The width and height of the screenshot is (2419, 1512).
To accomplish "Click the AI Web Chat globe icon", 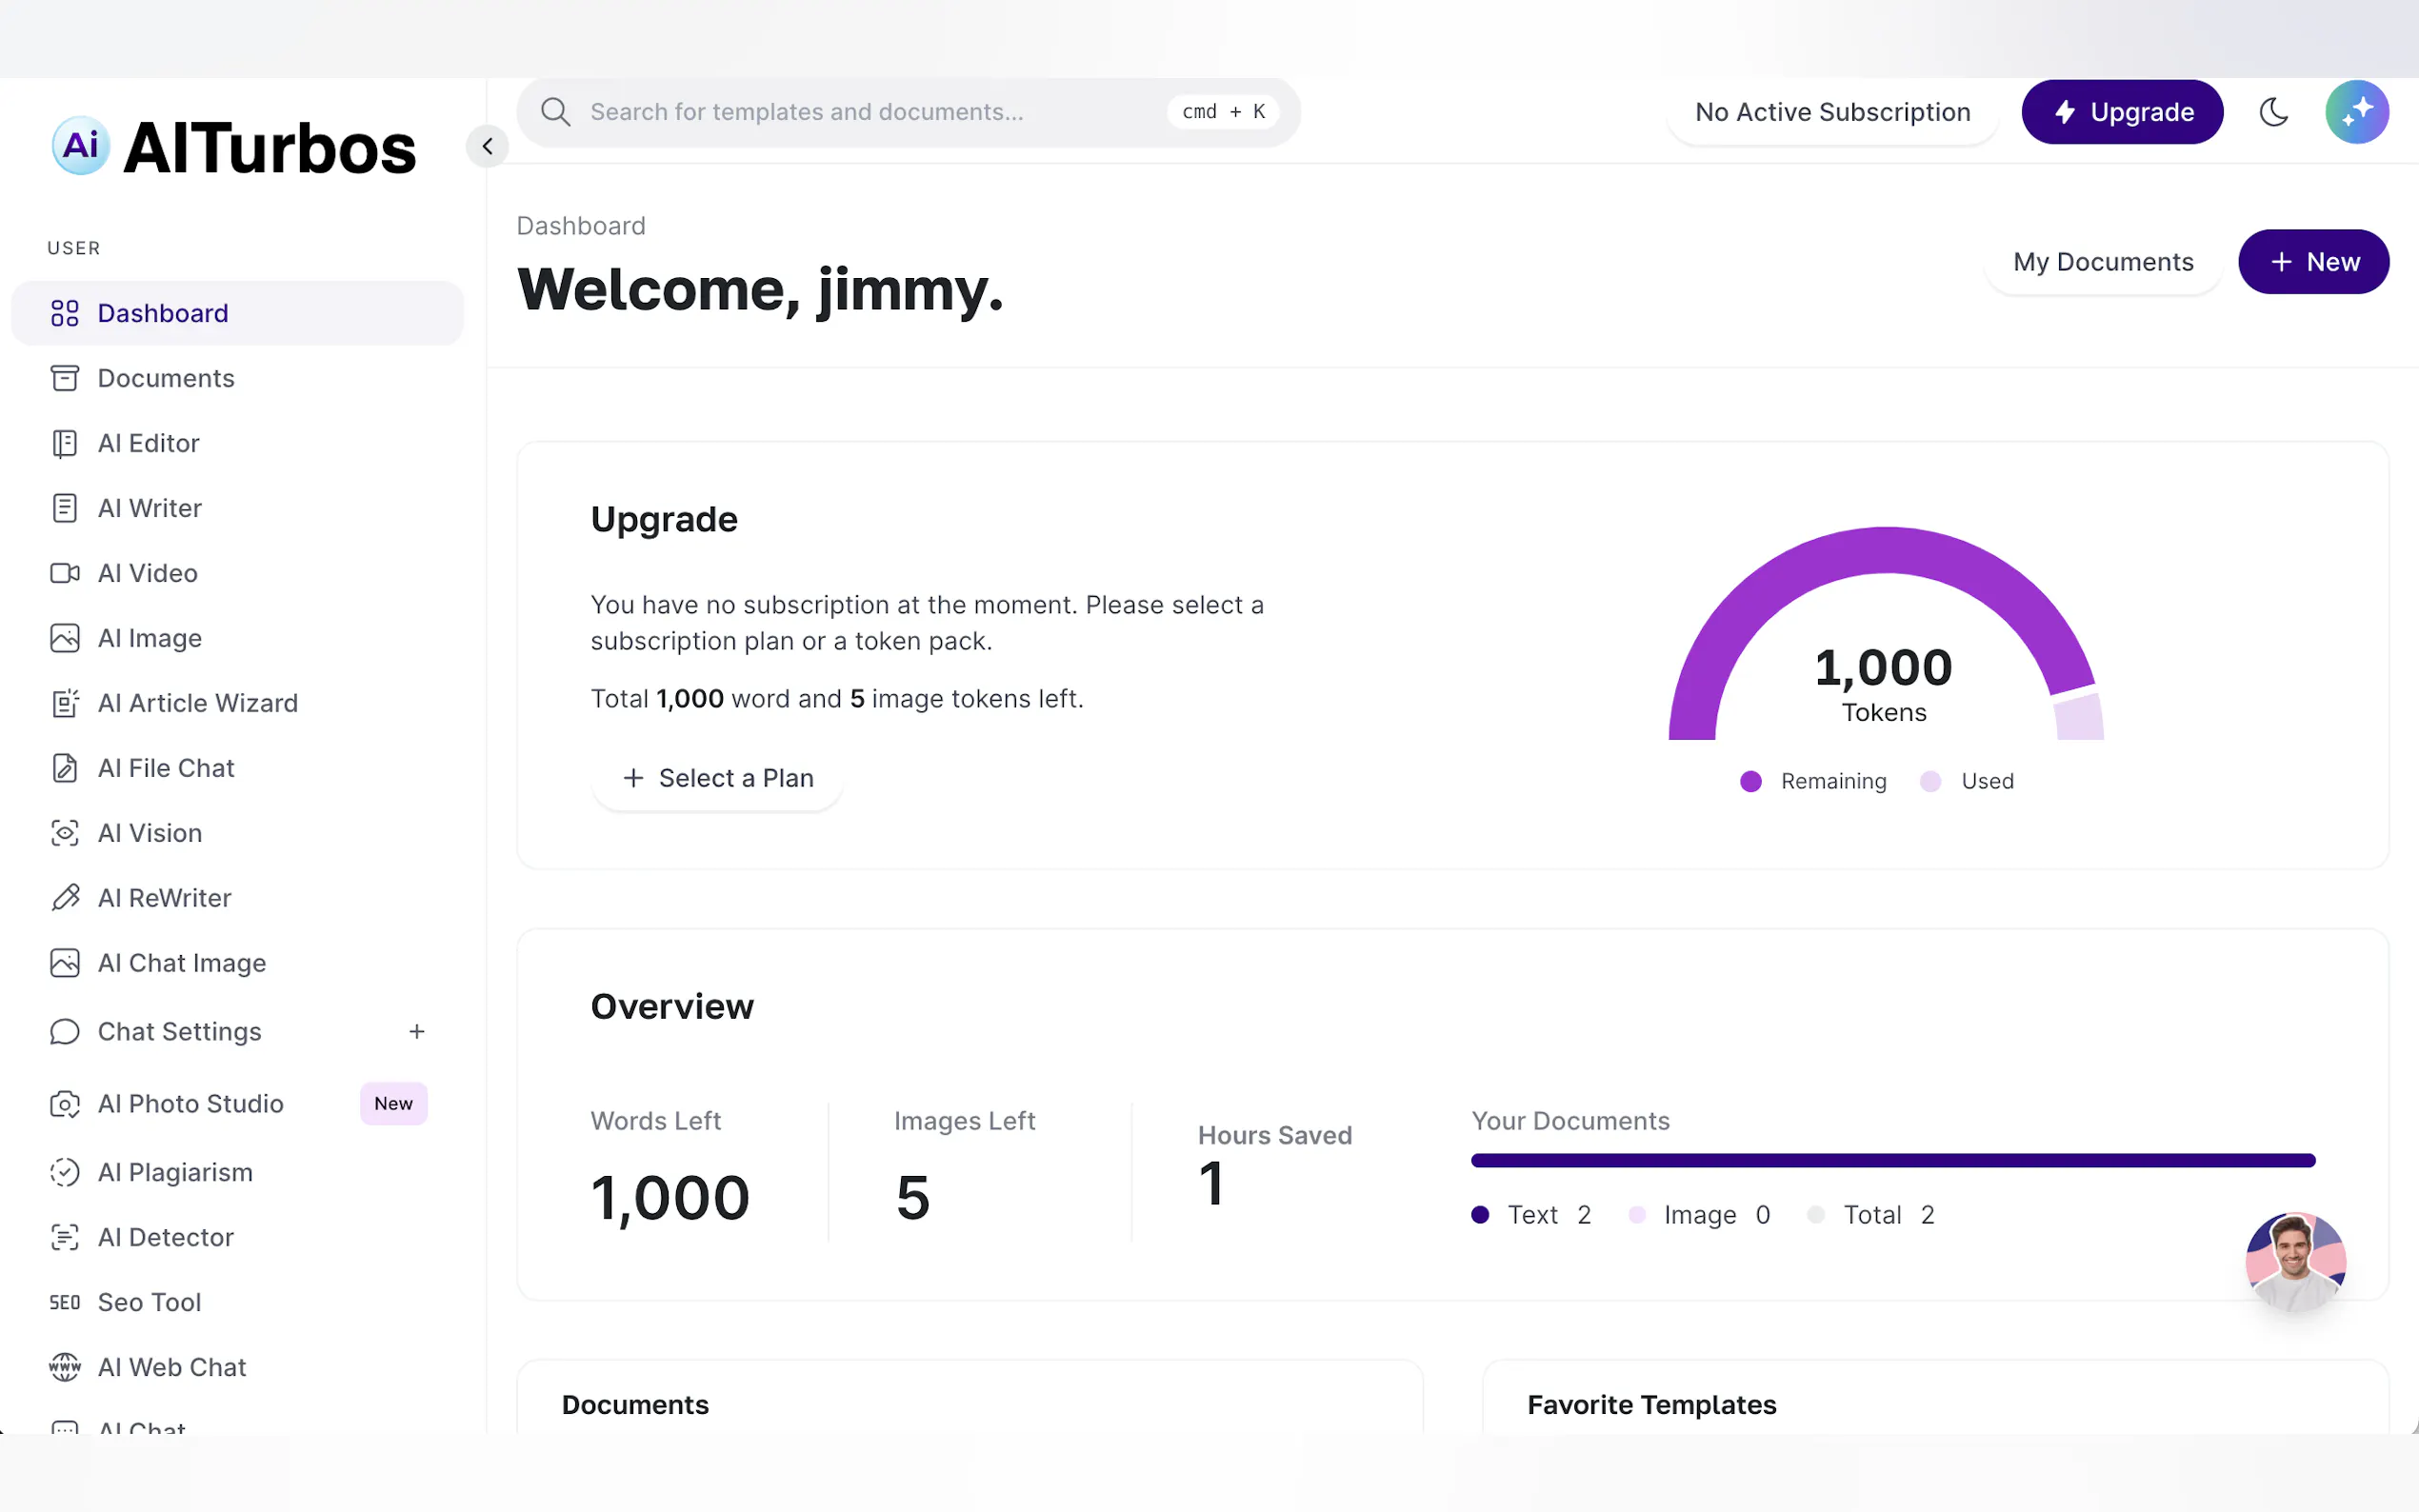I will pos(65,1367).
